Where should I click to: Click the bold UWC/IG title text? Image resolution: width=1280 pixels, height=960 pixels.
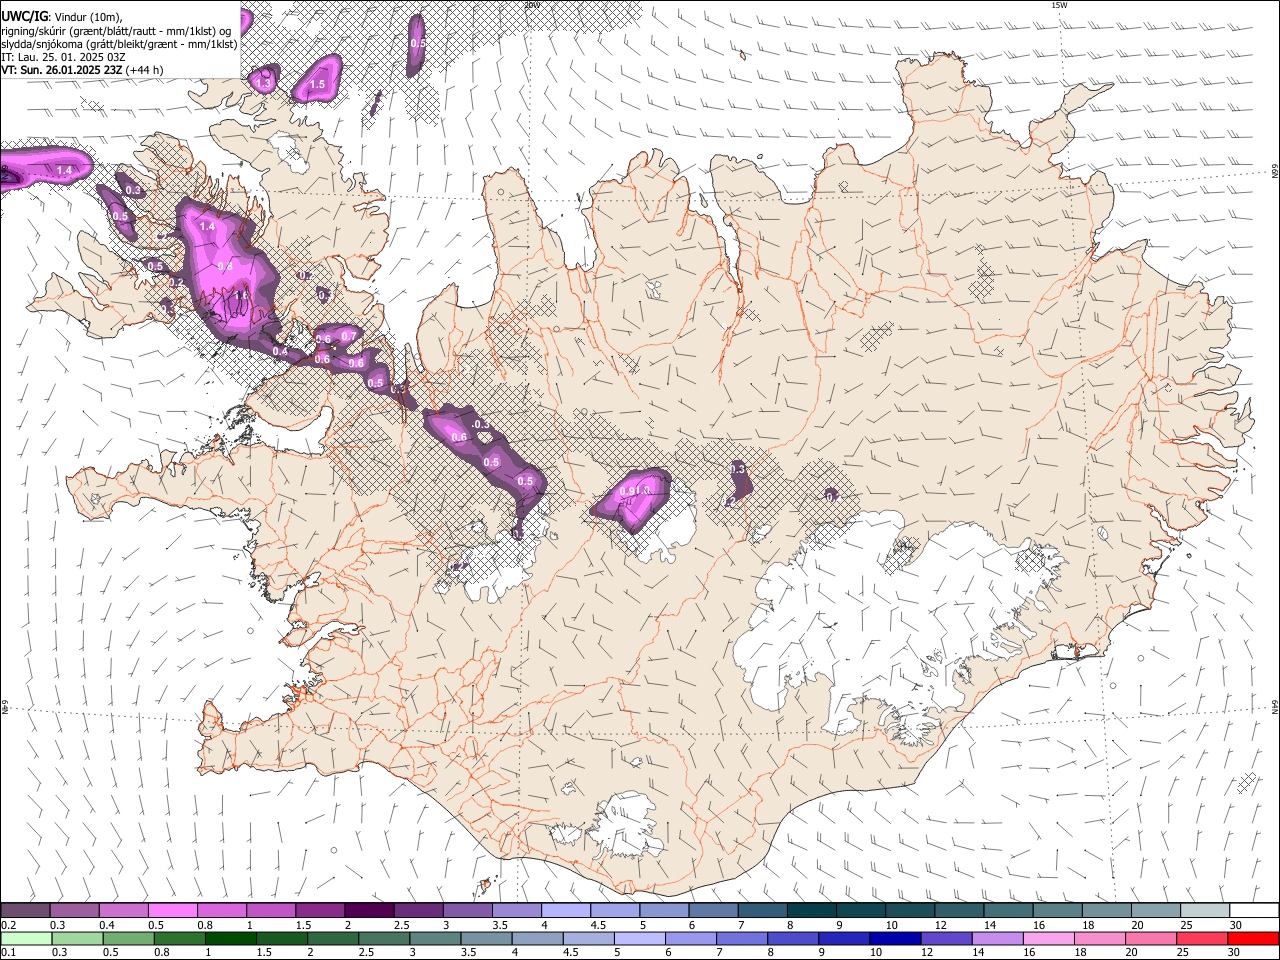[x=24, y=15]
